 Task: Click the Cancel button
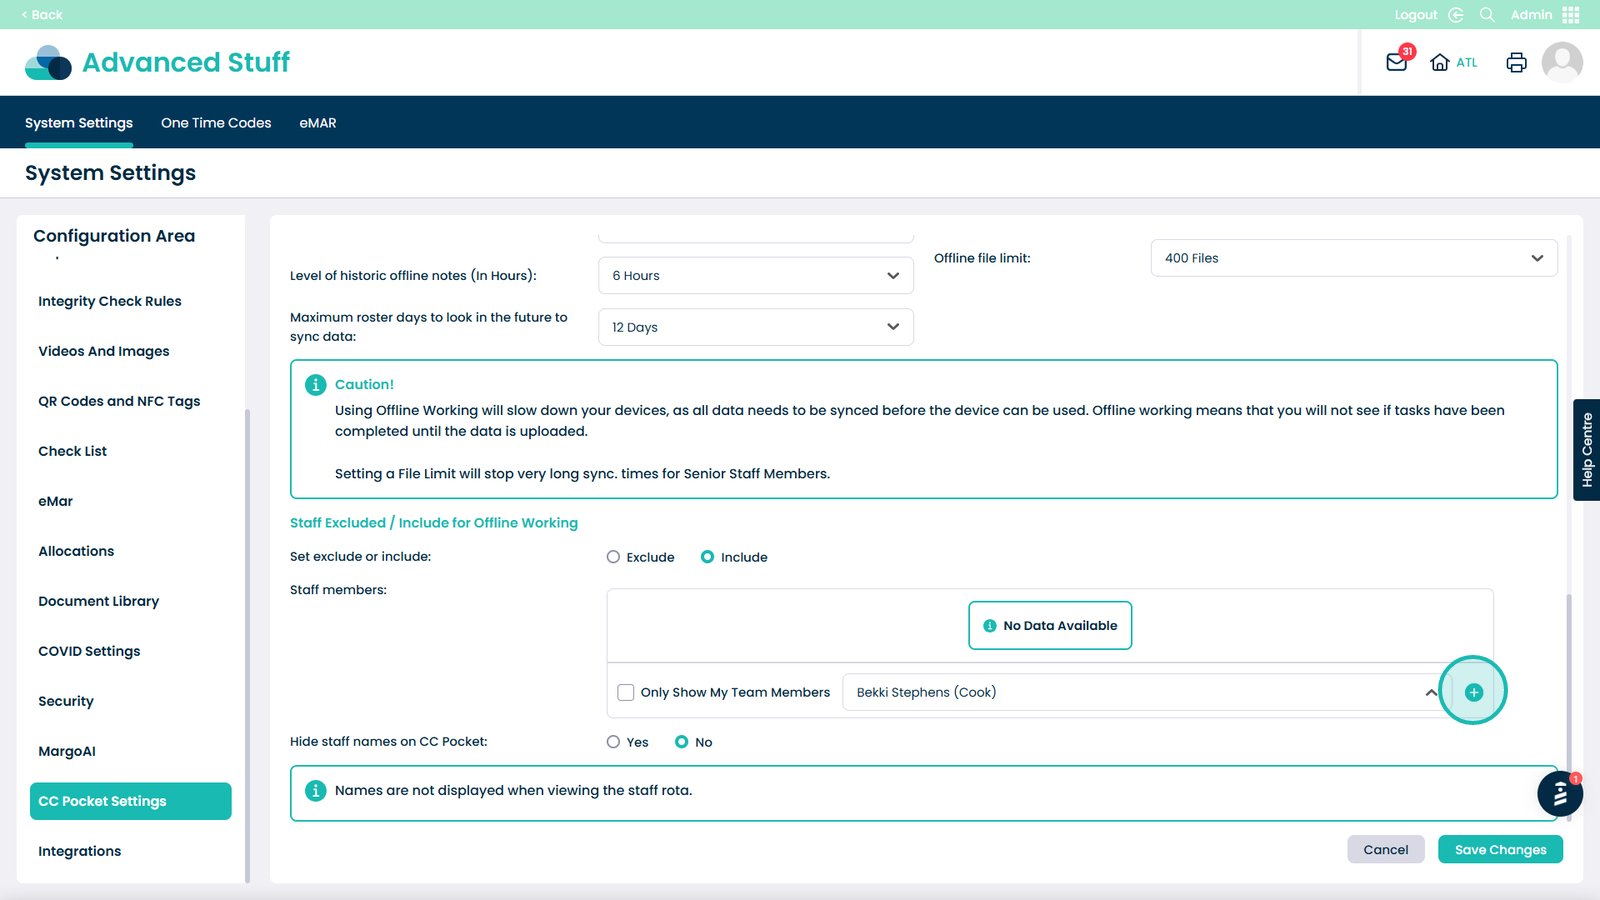pyautogui.click(x=1385, y=850)
